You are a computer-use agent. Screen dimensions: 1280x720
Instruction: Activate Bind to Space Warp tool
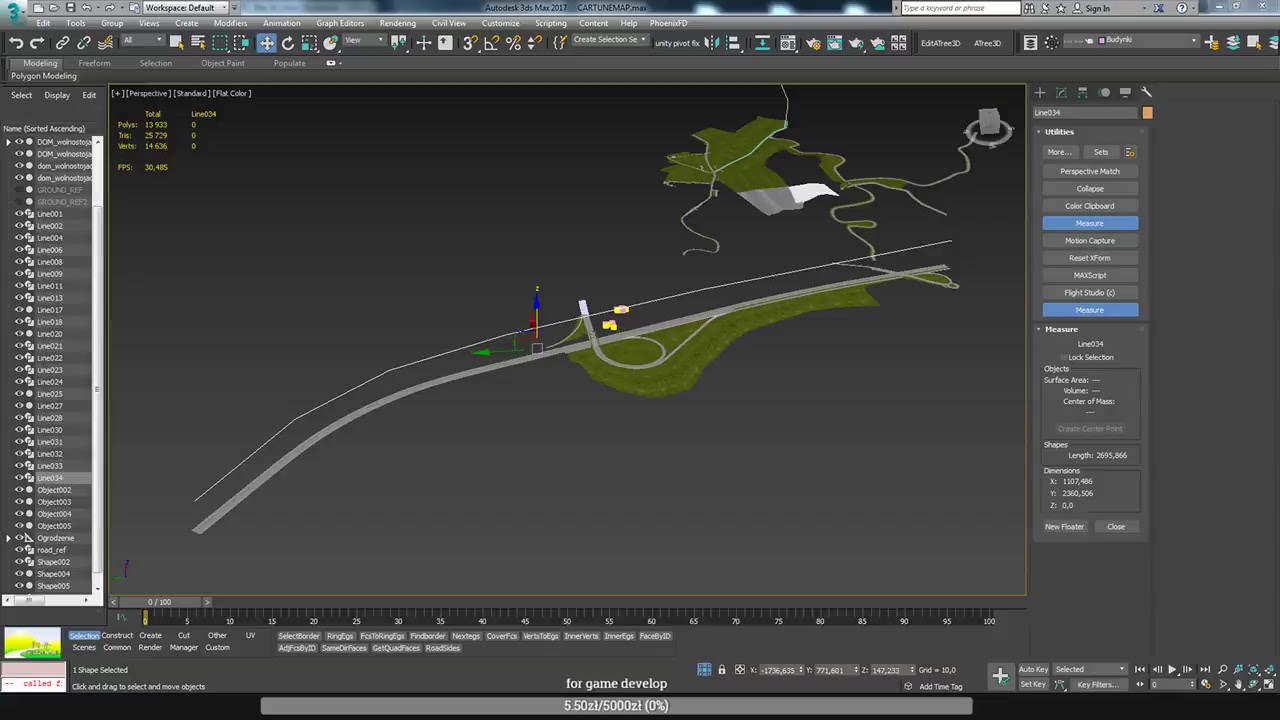coord(106,43)
